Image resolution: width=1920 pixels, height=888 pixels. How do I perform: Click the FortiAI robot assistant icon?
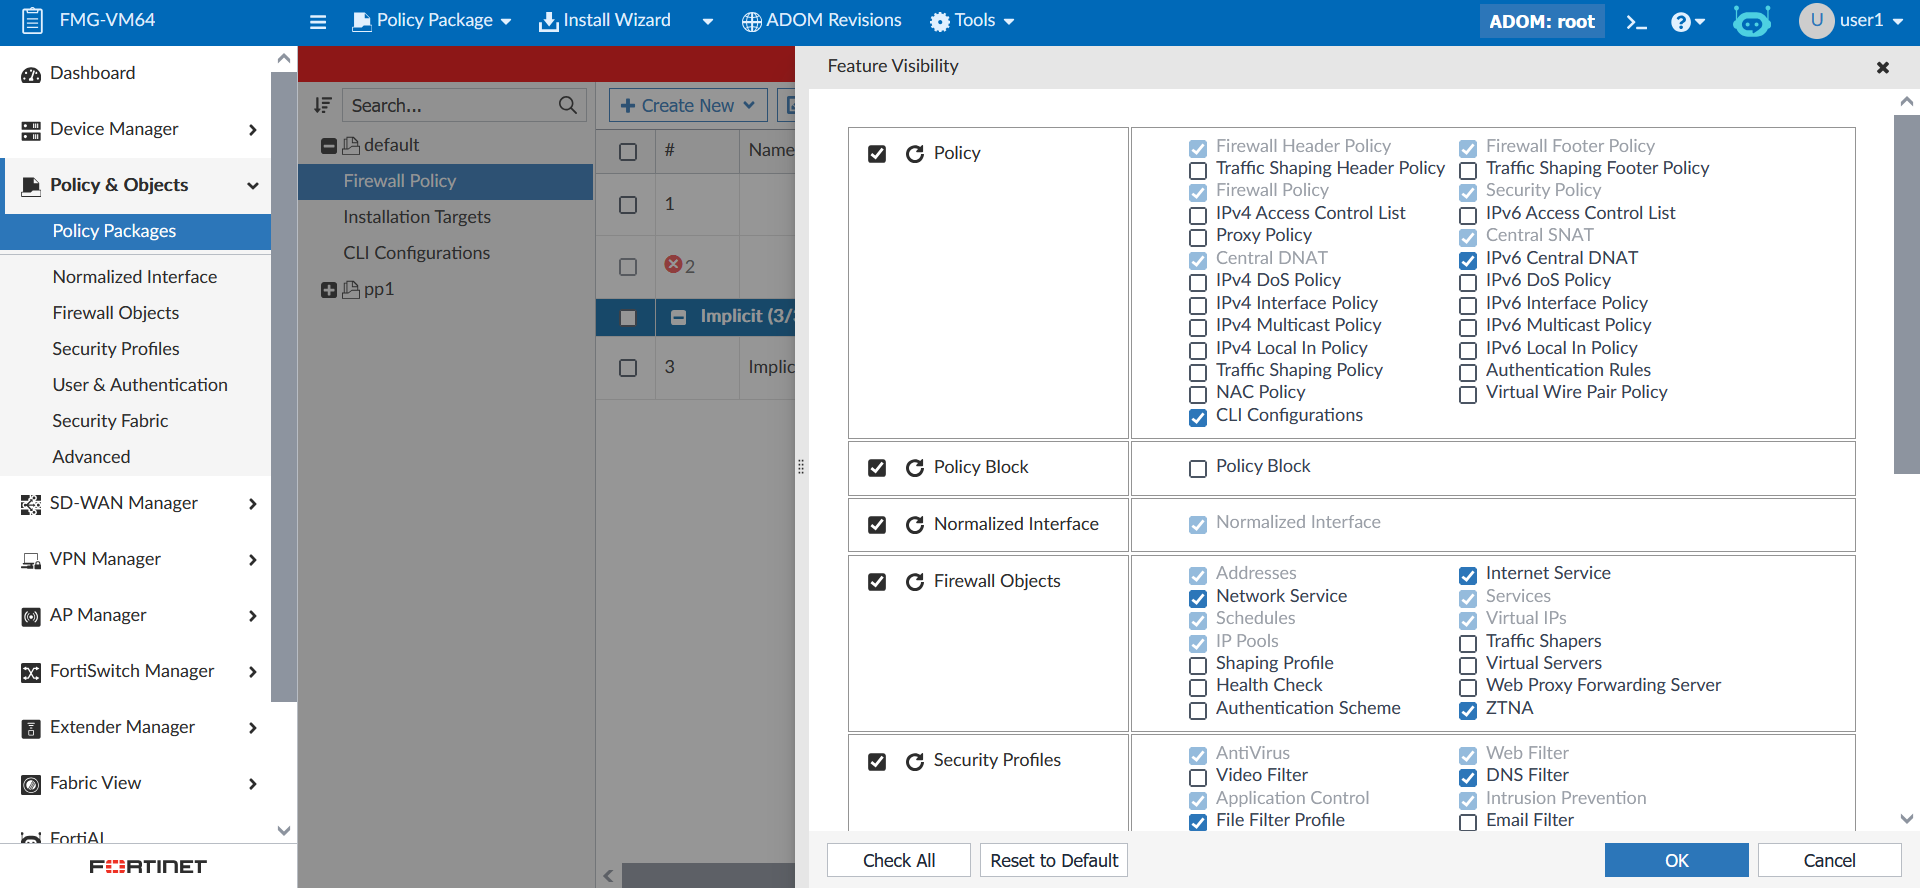pos(1751,21)
